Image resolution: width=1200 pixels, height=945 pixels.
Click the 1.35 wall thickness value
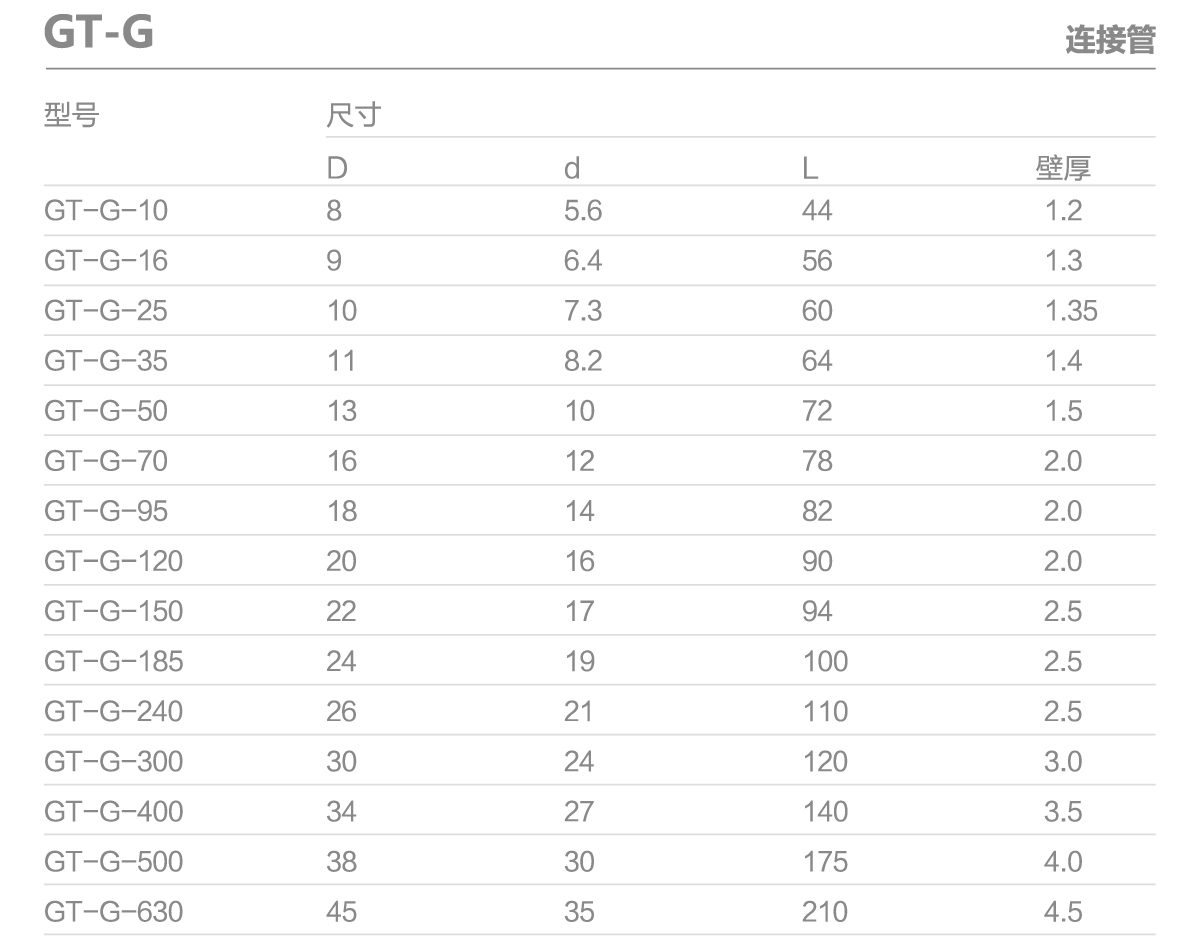coord(1071,310)
